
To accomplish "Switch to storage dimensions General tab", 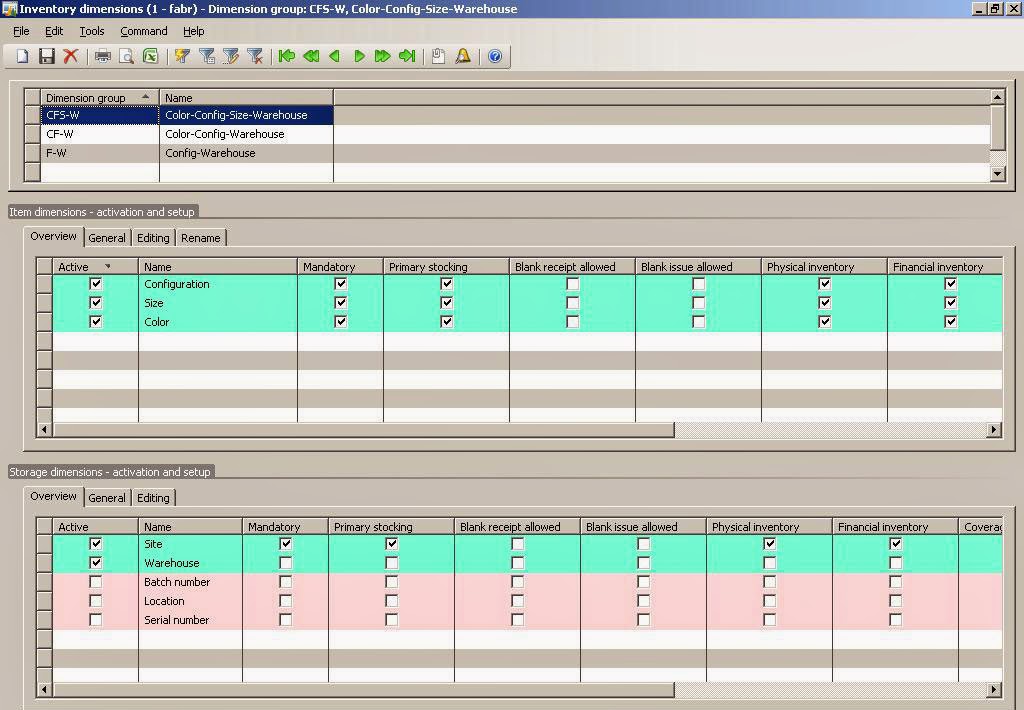I will pos(106,498).
